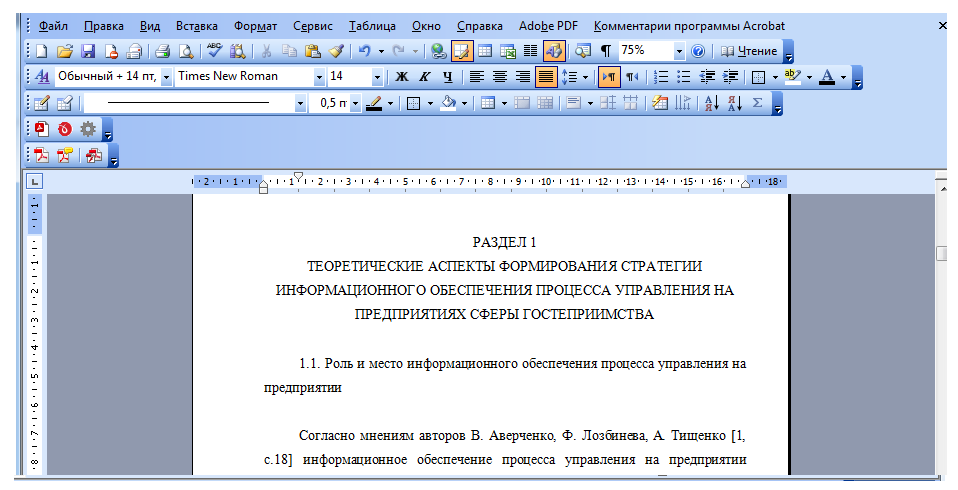Open the Формат menu

(255, 26)
